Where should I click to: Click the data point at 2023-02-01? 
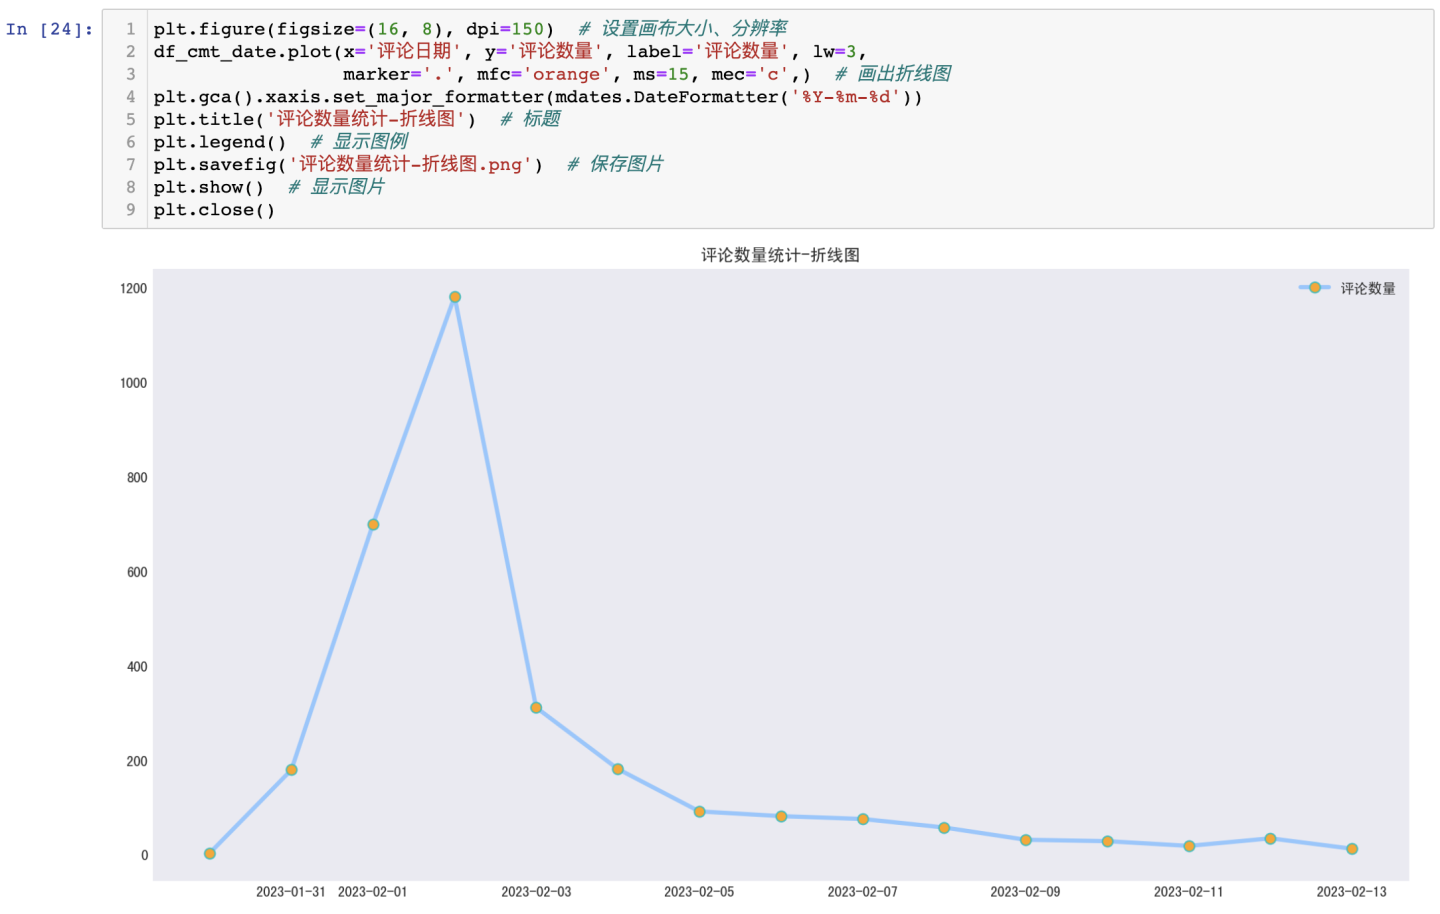[373, 525]
